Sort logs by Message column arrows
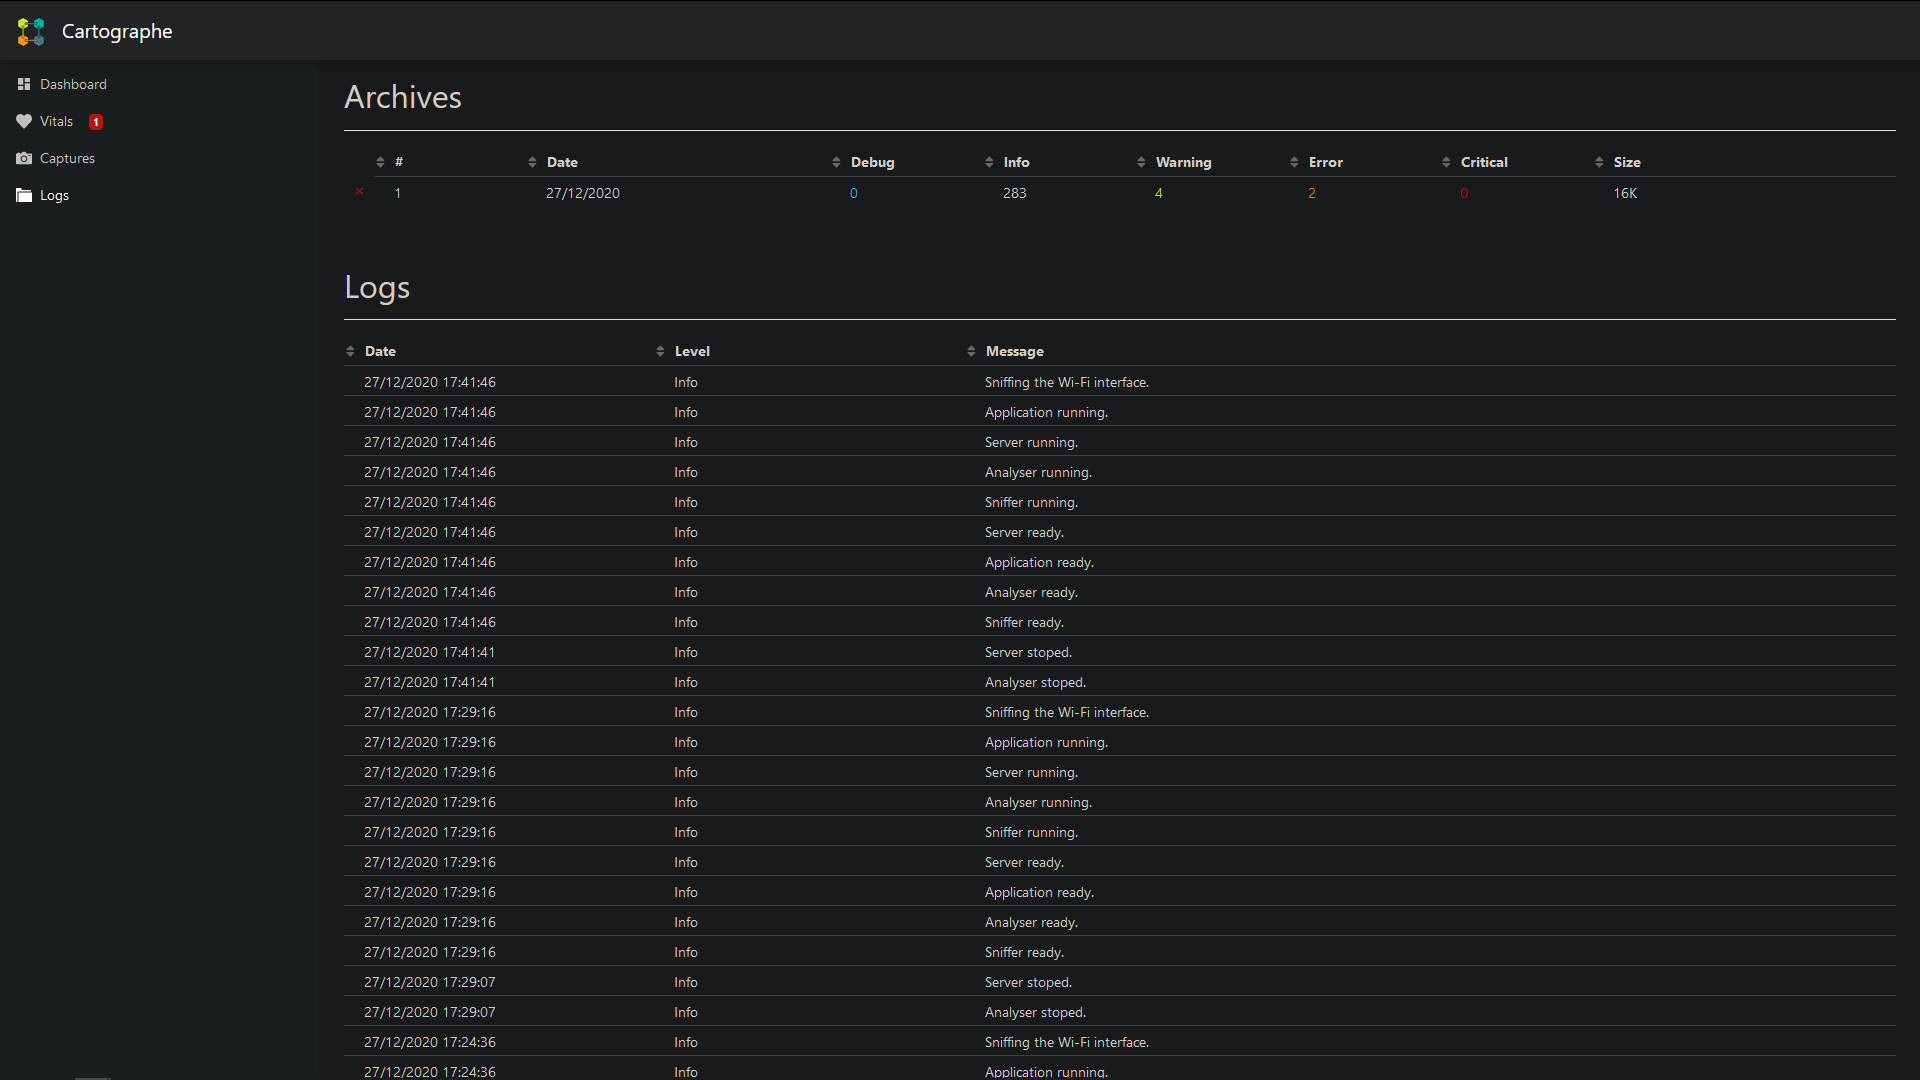The image size is (1920, 1080). (x=971, y=351)
